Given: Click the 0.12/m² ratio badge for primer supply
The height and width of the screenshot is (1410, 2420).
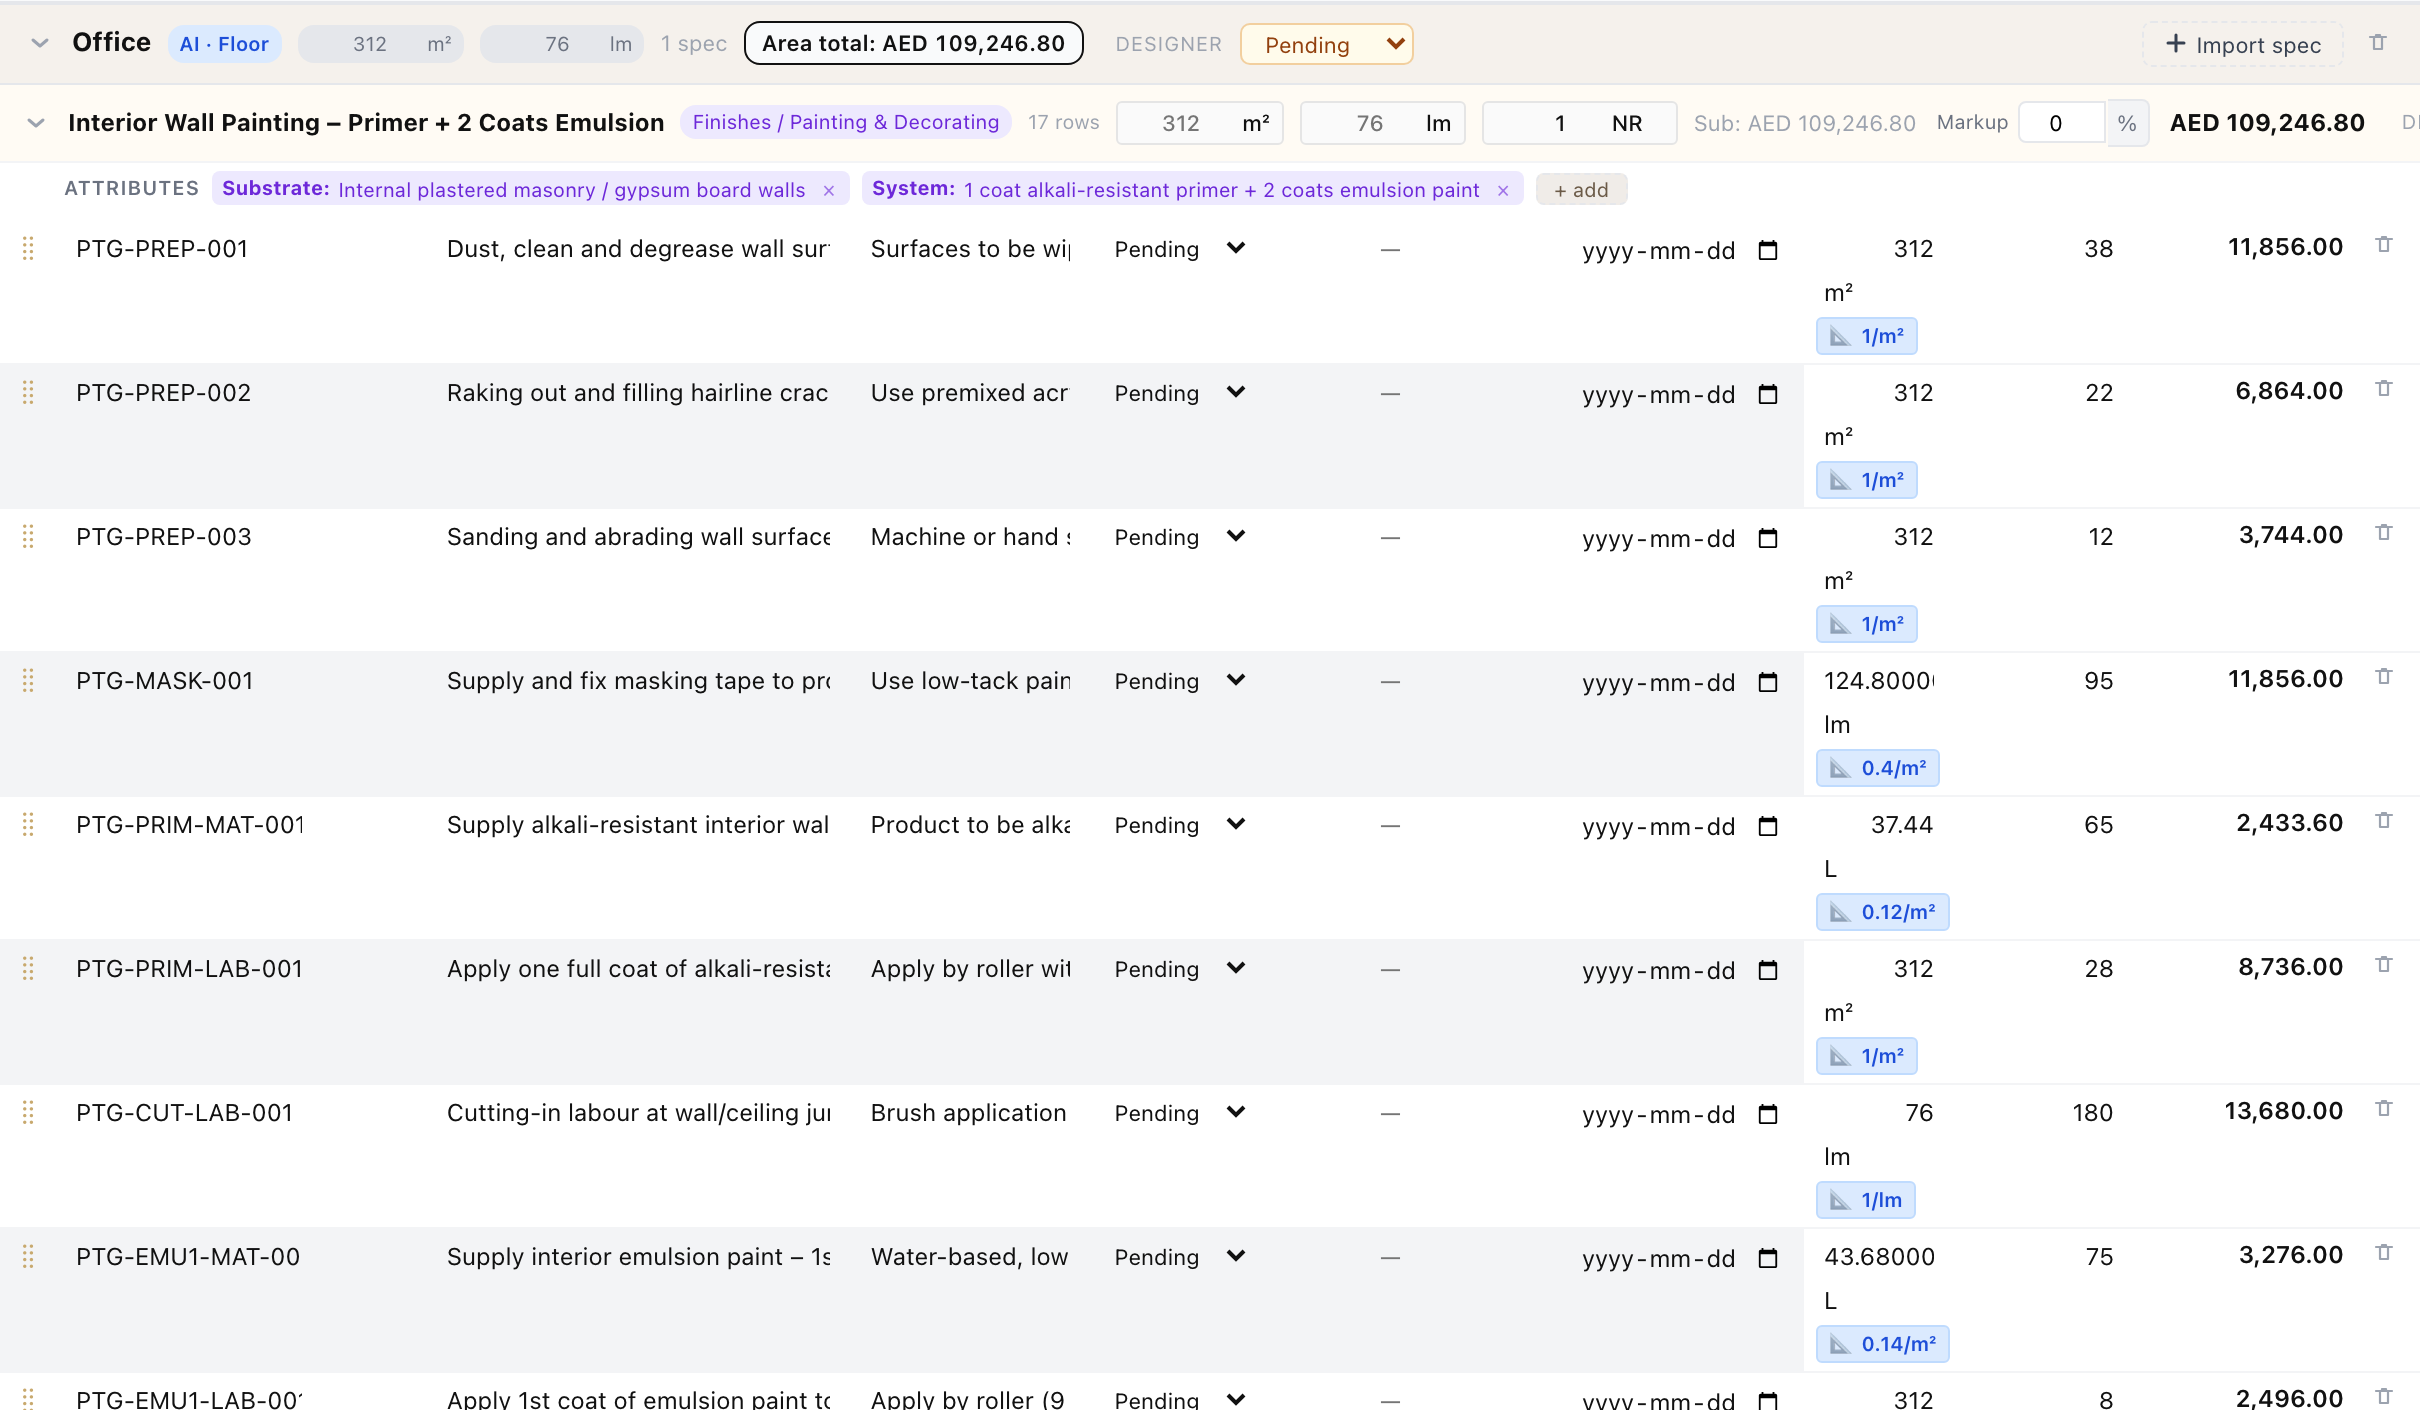Looking at the screenshot, I should tap(1883, 912).
